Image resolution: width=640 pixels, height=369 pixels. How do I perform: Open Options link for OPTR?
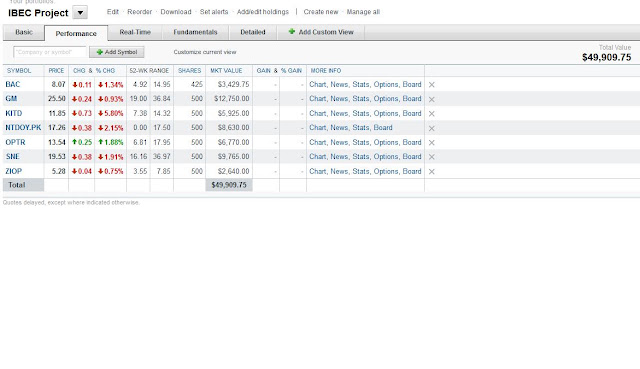(x=386, y=142)
